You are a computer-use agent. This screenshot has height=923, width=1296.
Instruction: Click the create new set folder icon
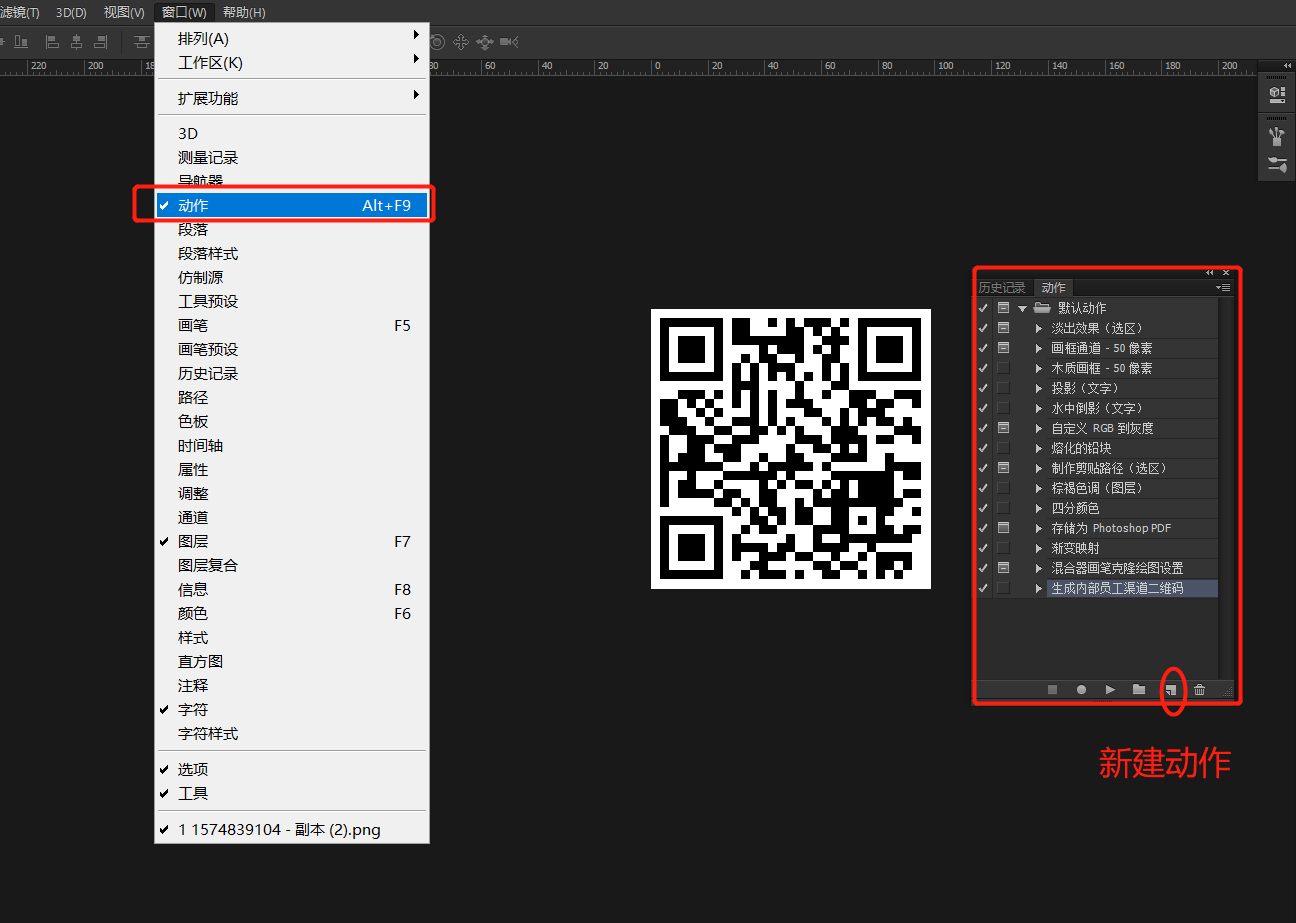[x=1138, y=690]
